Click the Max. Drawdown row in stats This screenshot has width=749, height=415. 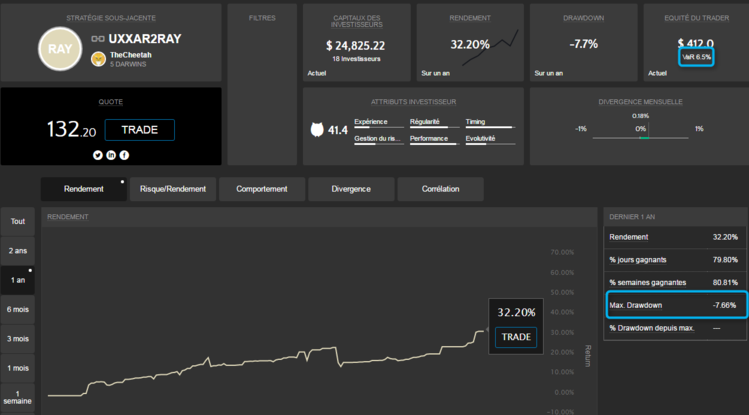click(674, 304)
